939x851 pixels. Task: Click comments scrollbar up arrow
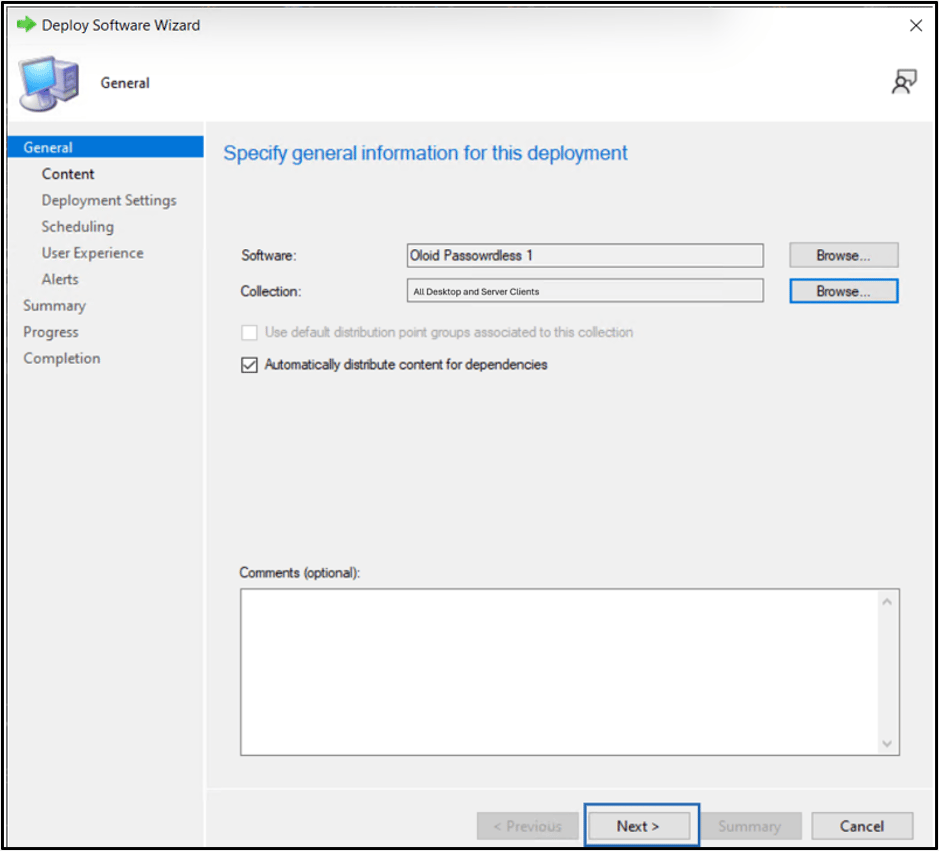(x=887, y=602)
